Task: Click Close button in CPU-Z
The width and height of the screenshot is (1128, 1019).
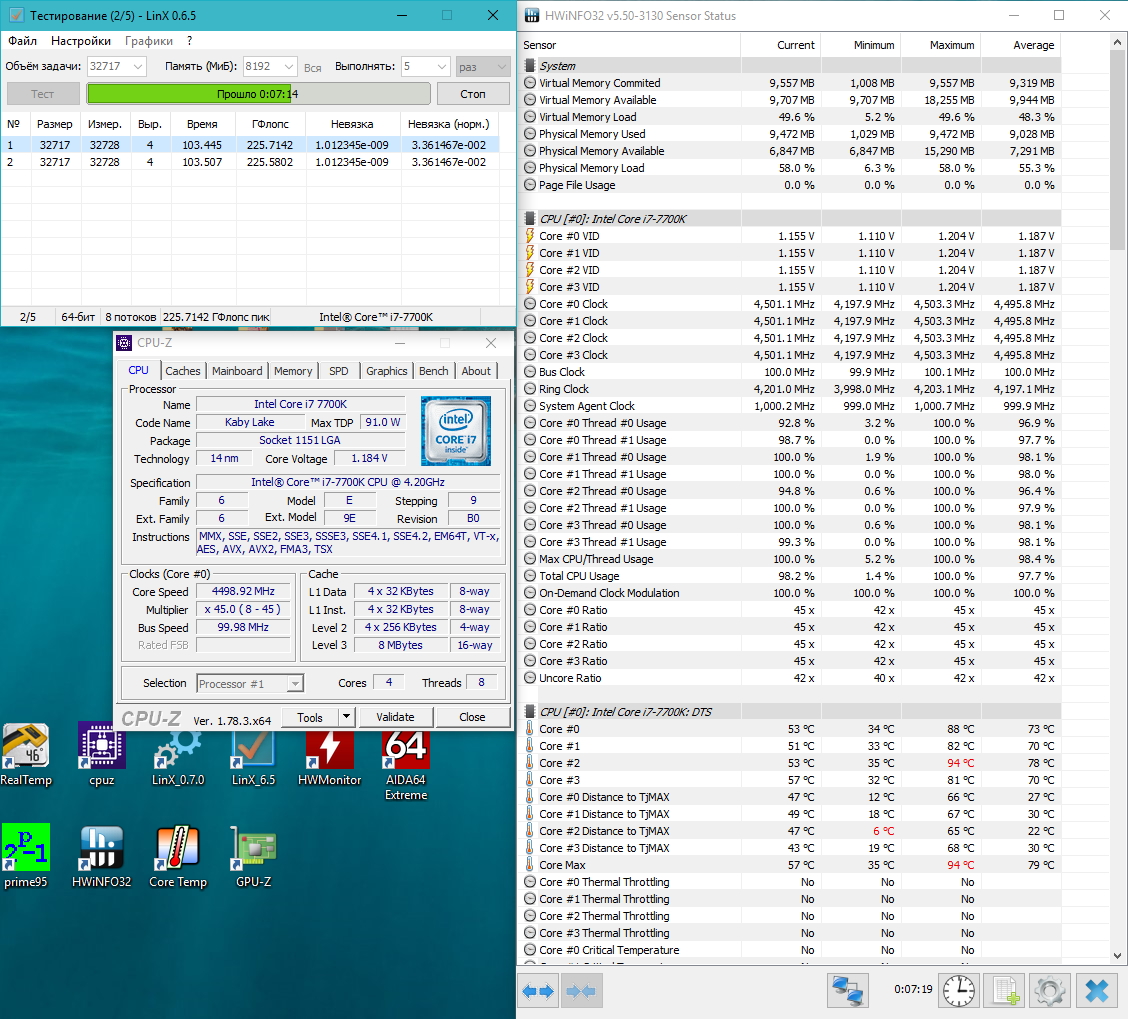Action: pyautogui.click(x=472, y=717)
